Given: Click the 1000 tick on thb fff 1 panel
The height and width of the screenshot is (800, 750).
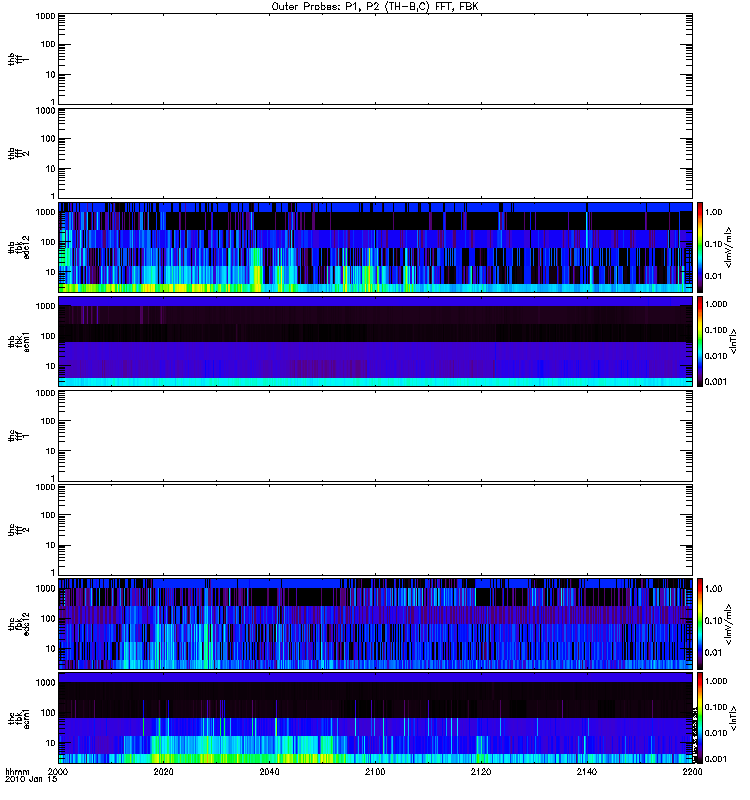Looking at the screenshot, I should 45,16.
